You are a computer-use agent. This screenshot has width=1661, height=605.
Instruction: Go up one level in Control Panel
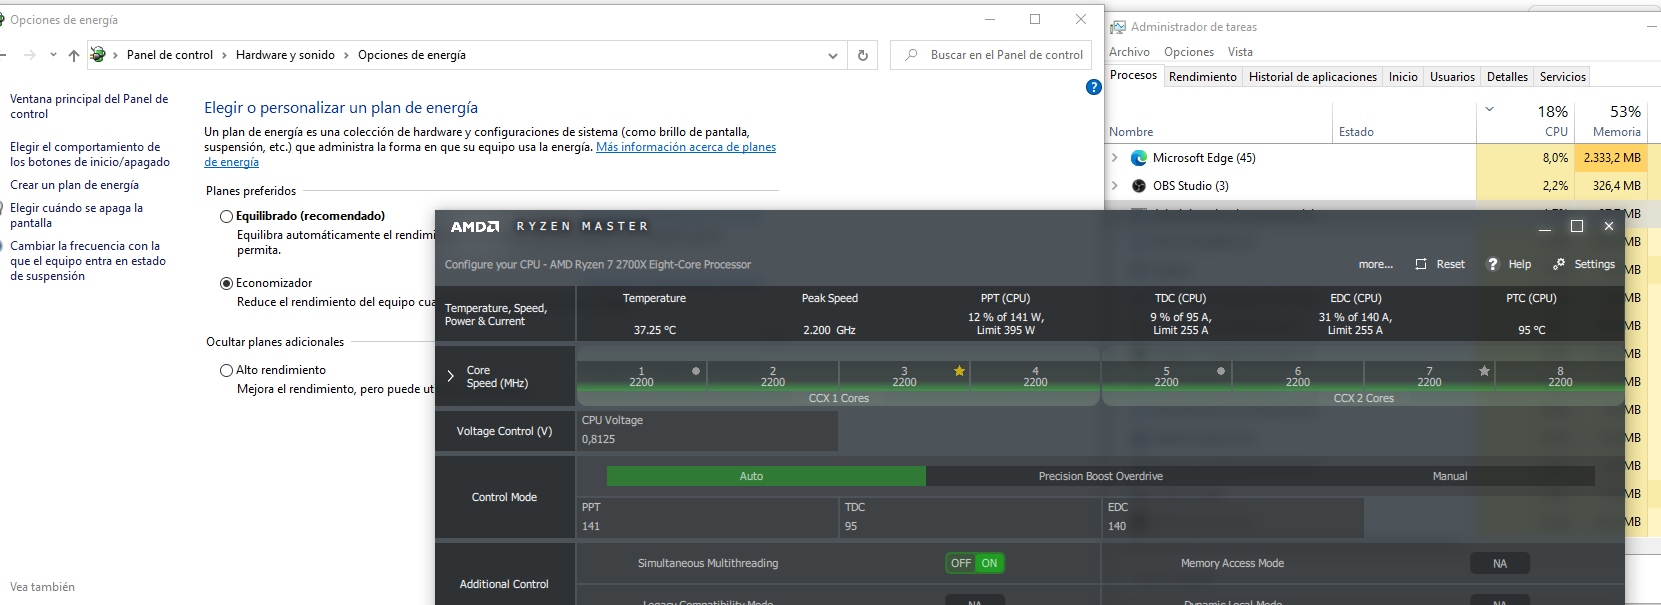click(x=74, y=55)
